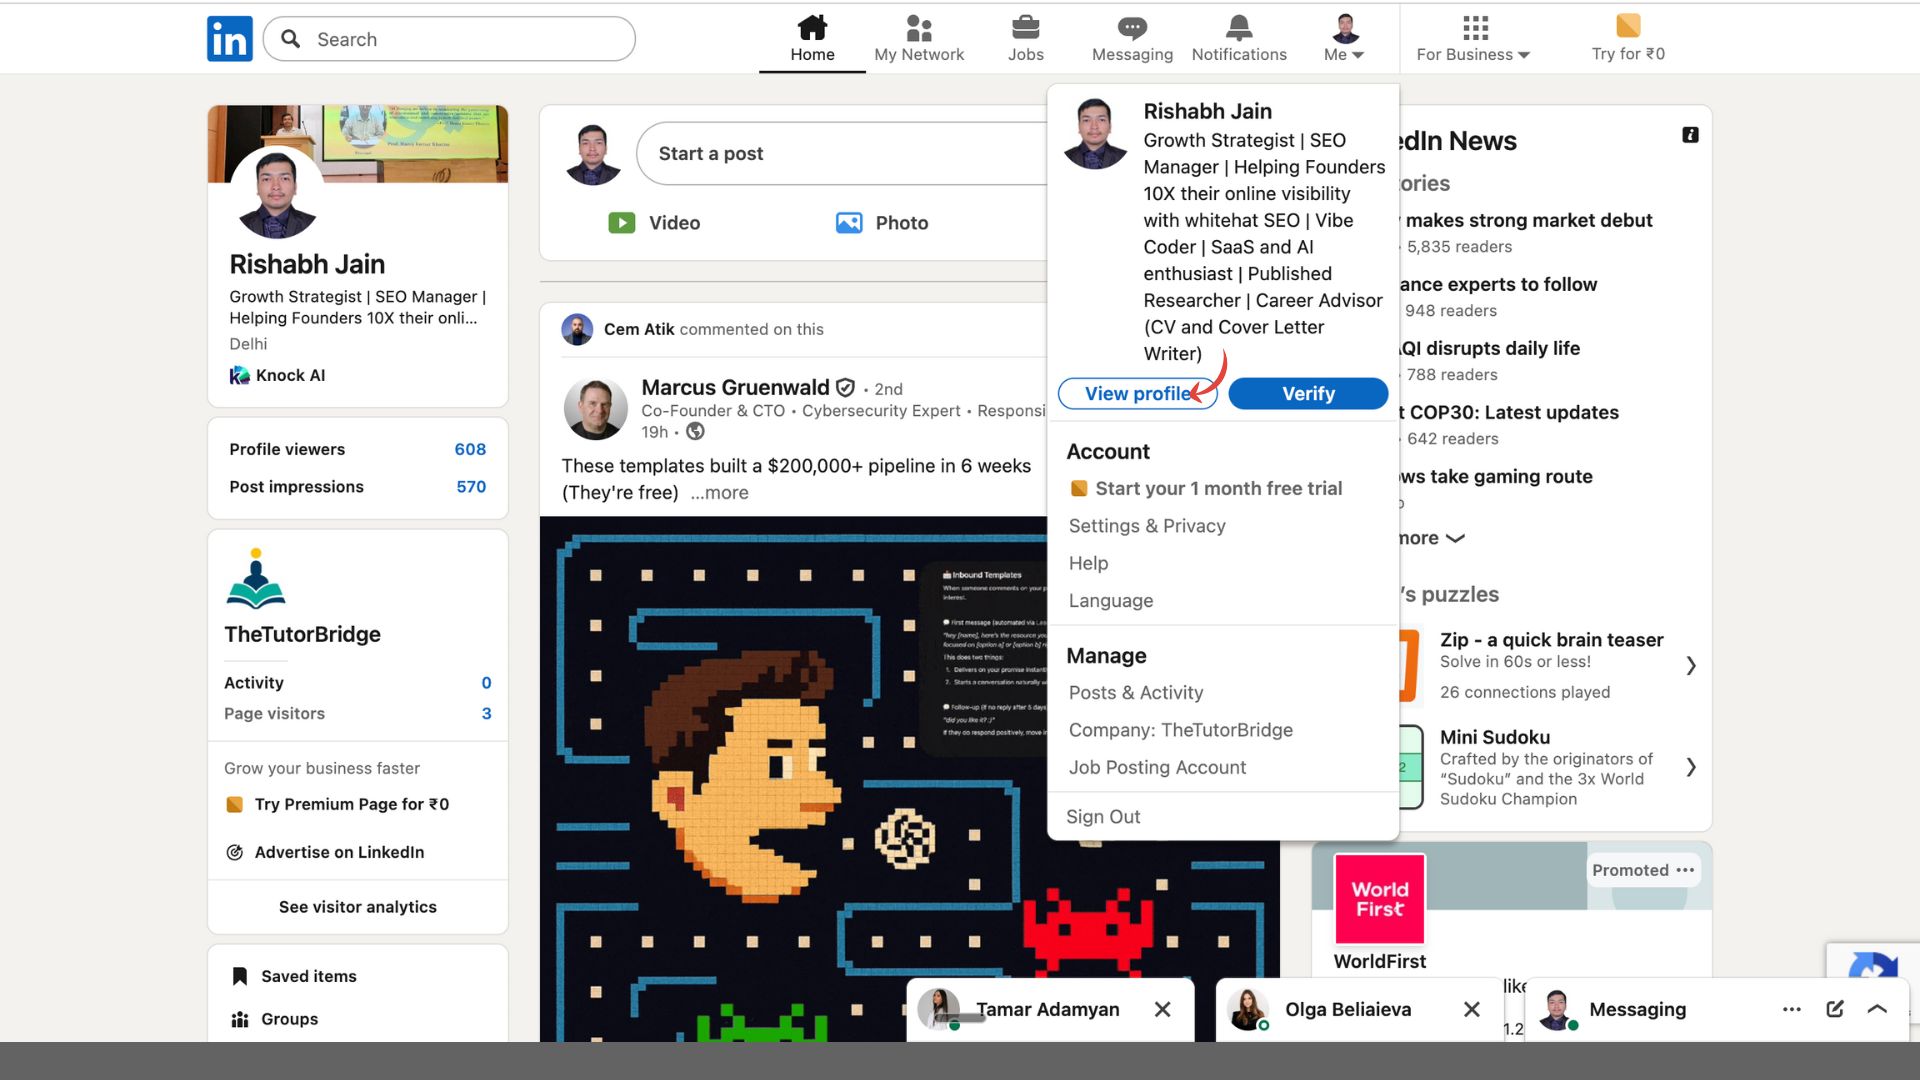The image size is (1920, 1080).
Task: Click See visitor analytics for TheTutorBridge
Action: [x=357, y=907]
